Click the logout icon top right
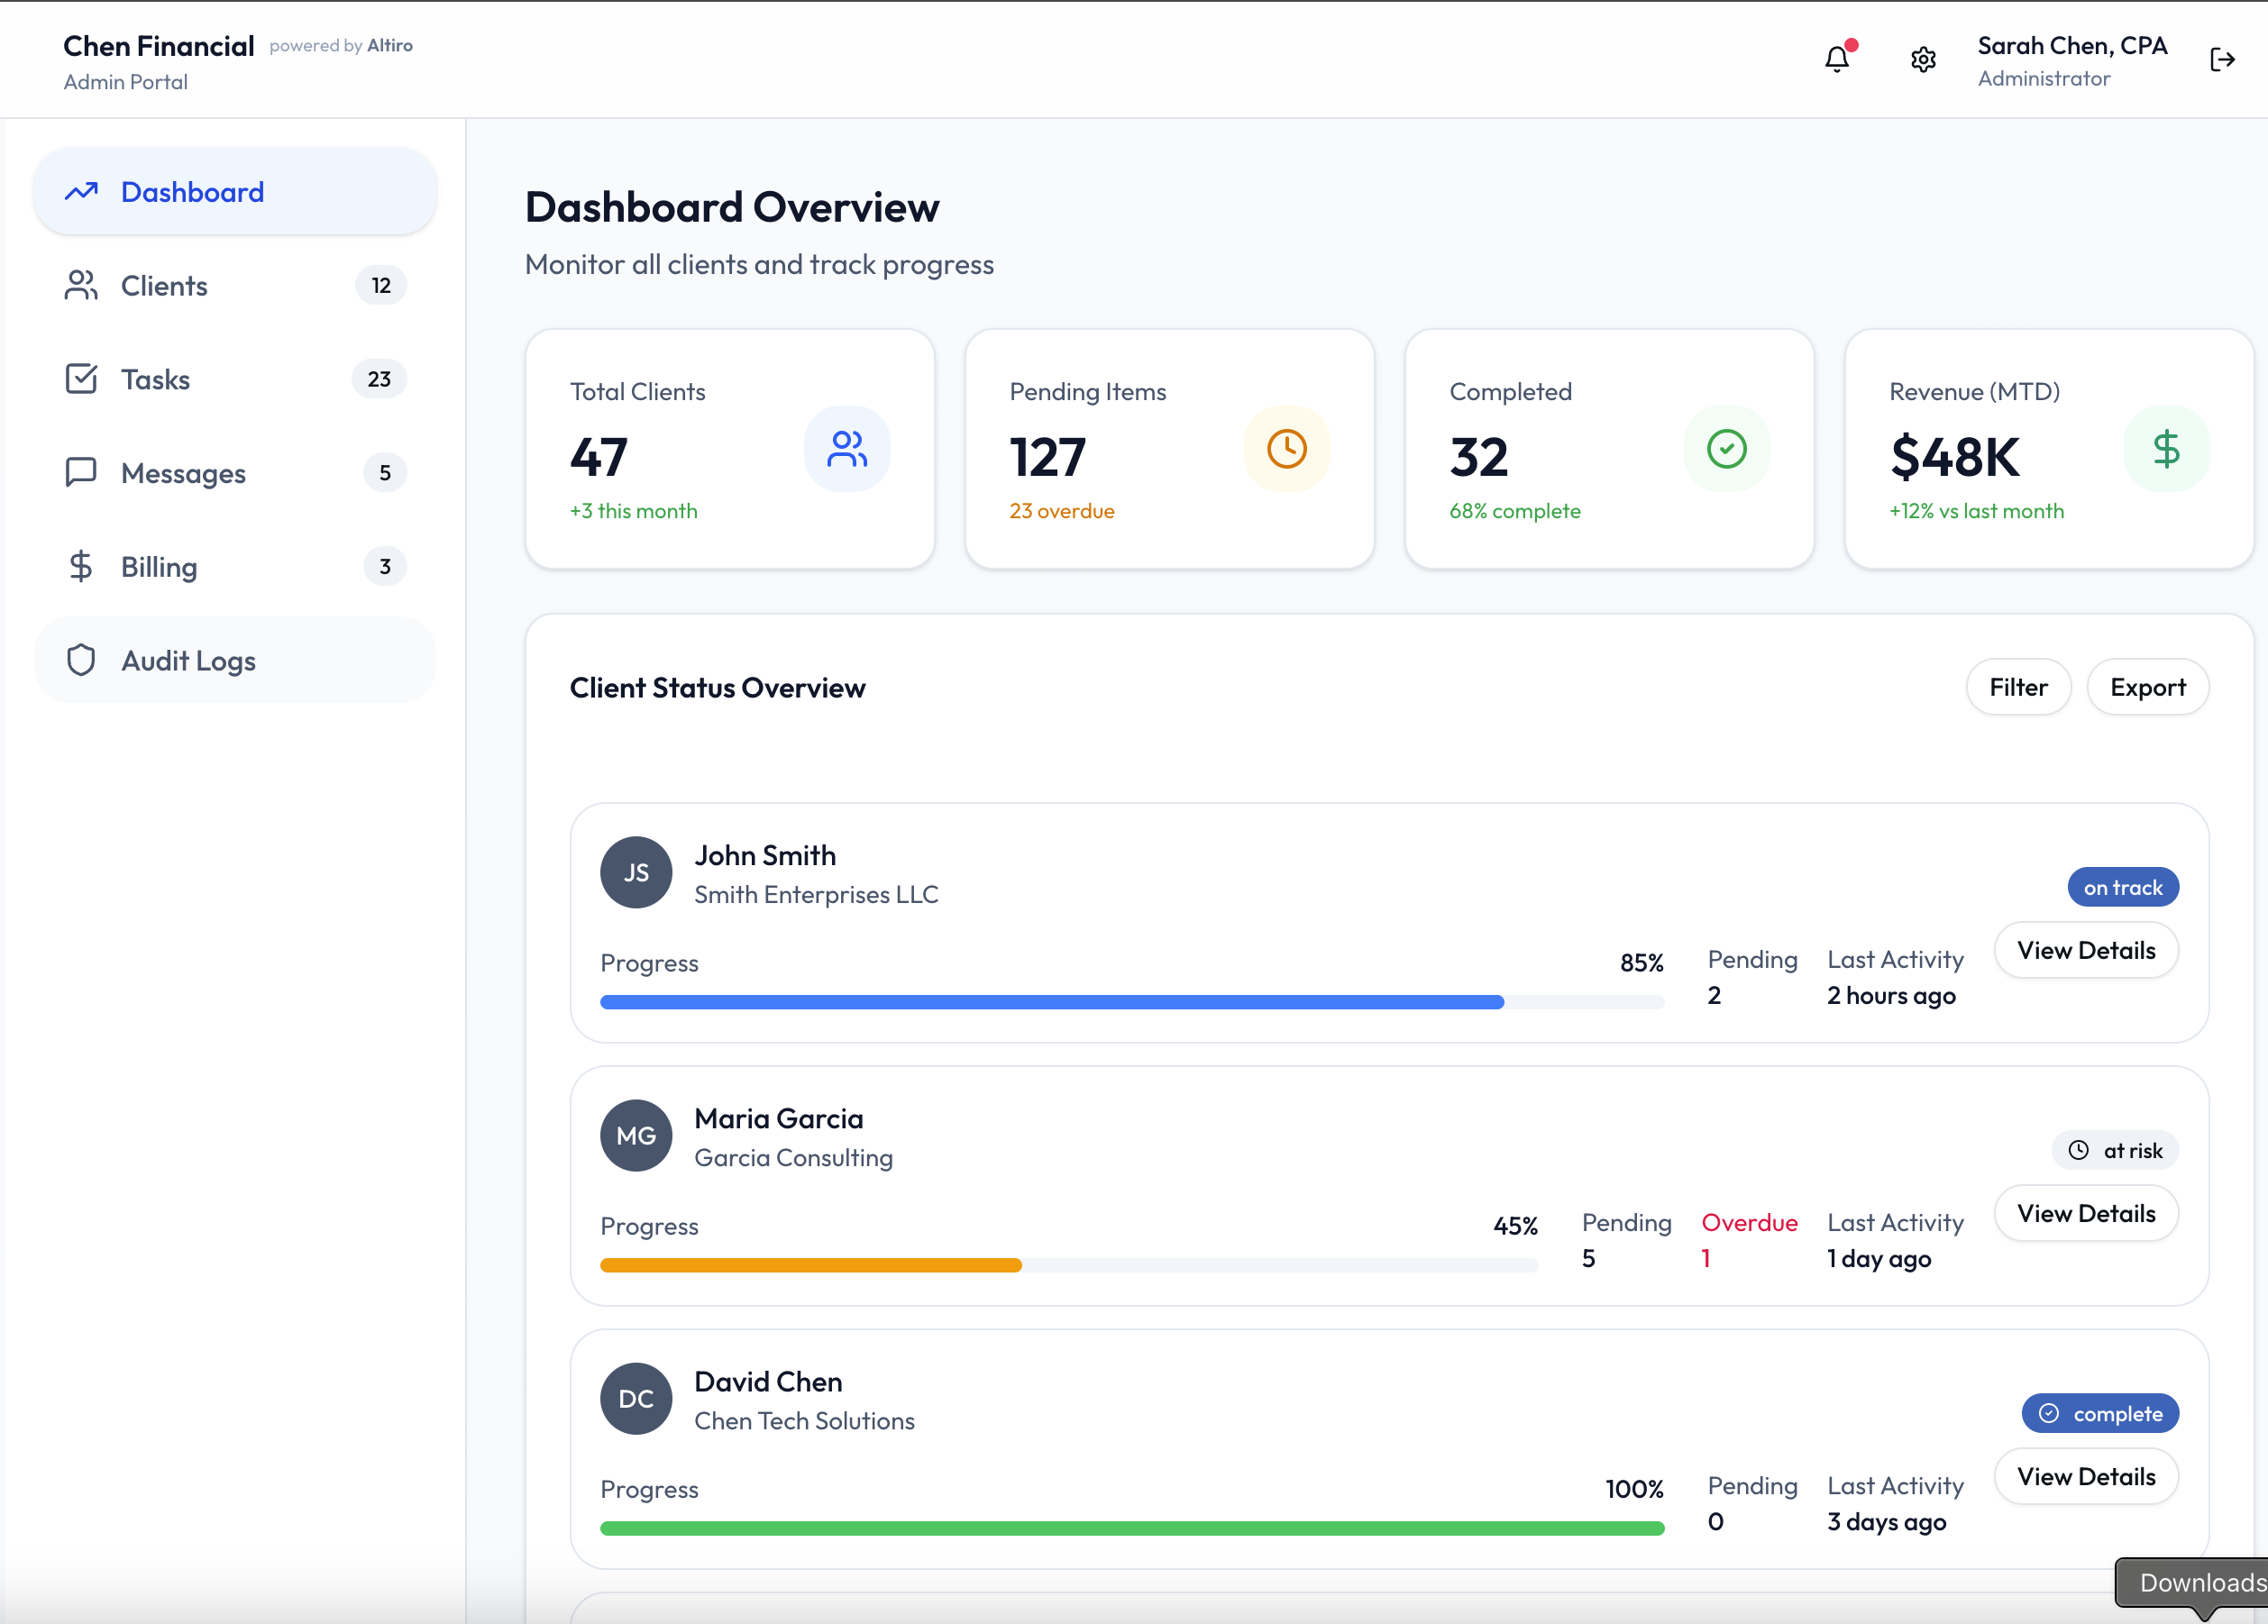This screenshot has width=2268, height=1624. coord(2223,59)
